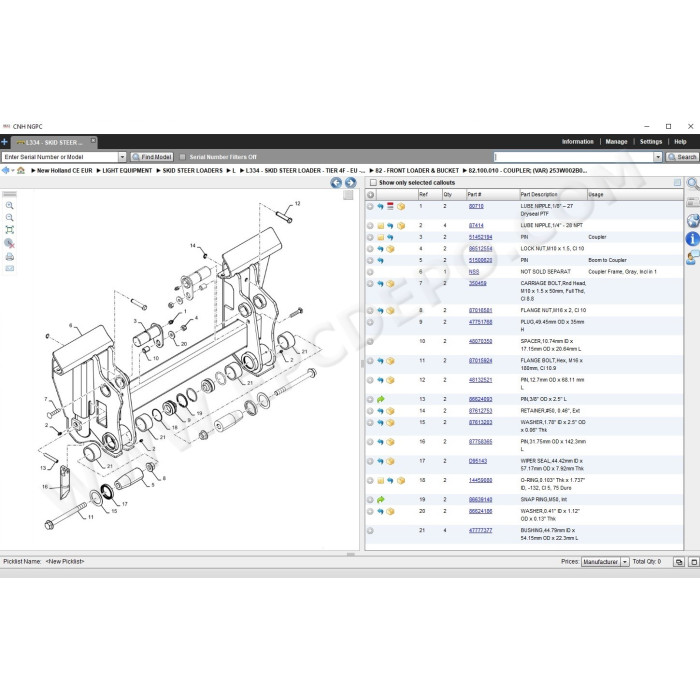The height and width of the screenshot is (700, 700).
Task: Print the parts diagram
Action: [x=9, y=257]
